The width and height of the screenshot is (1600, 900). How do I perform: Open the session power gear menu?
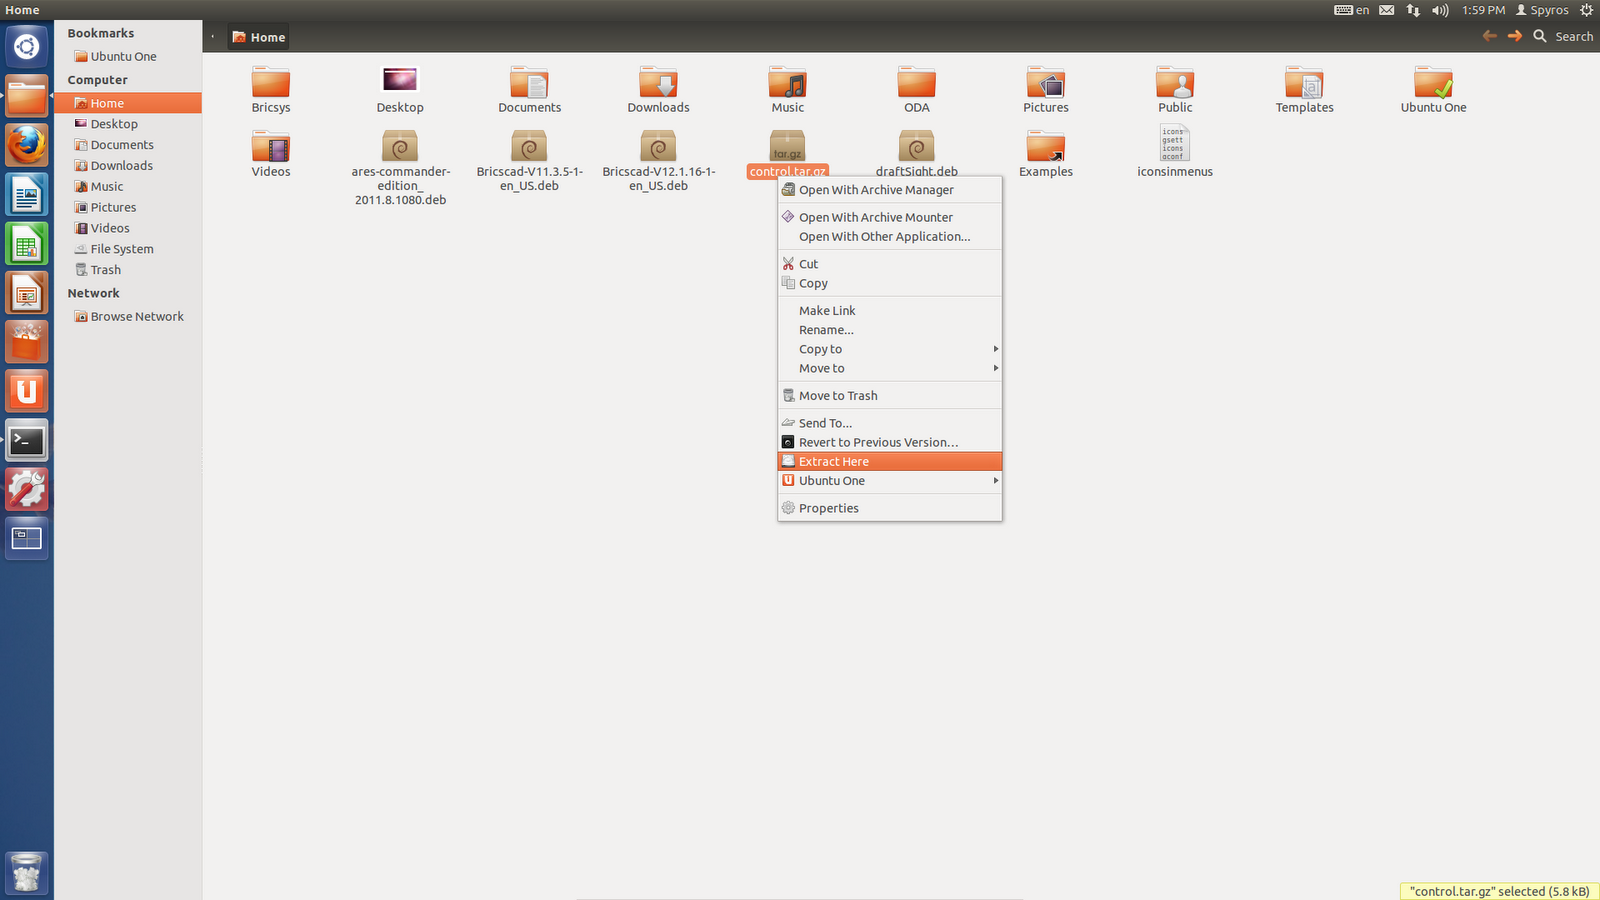[x=1586, y=10]
